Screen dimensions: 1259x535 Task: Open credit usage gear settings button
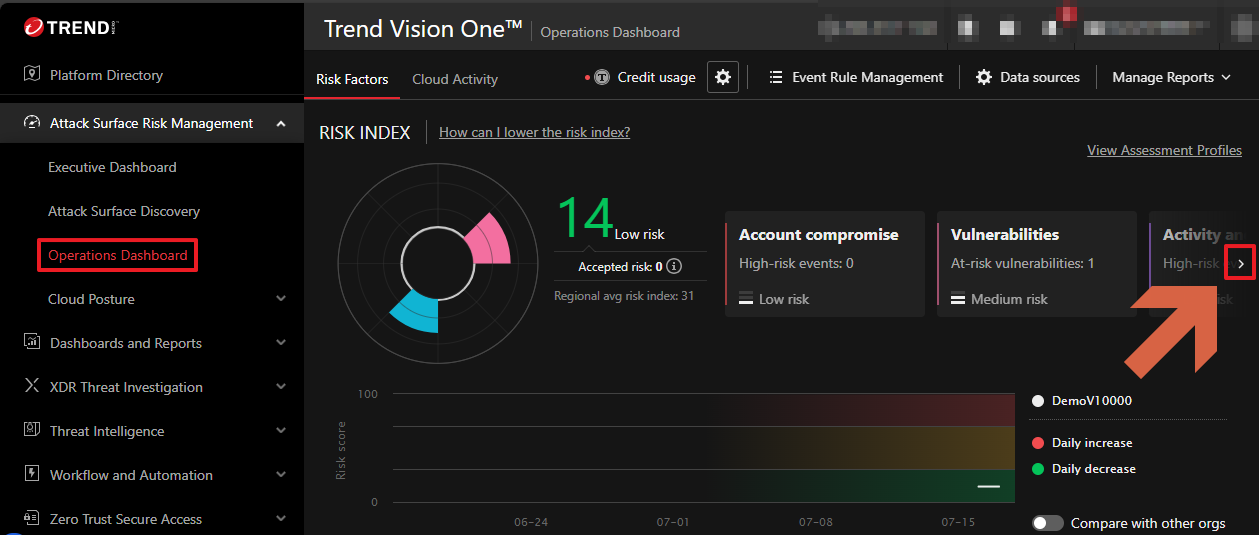723,77
